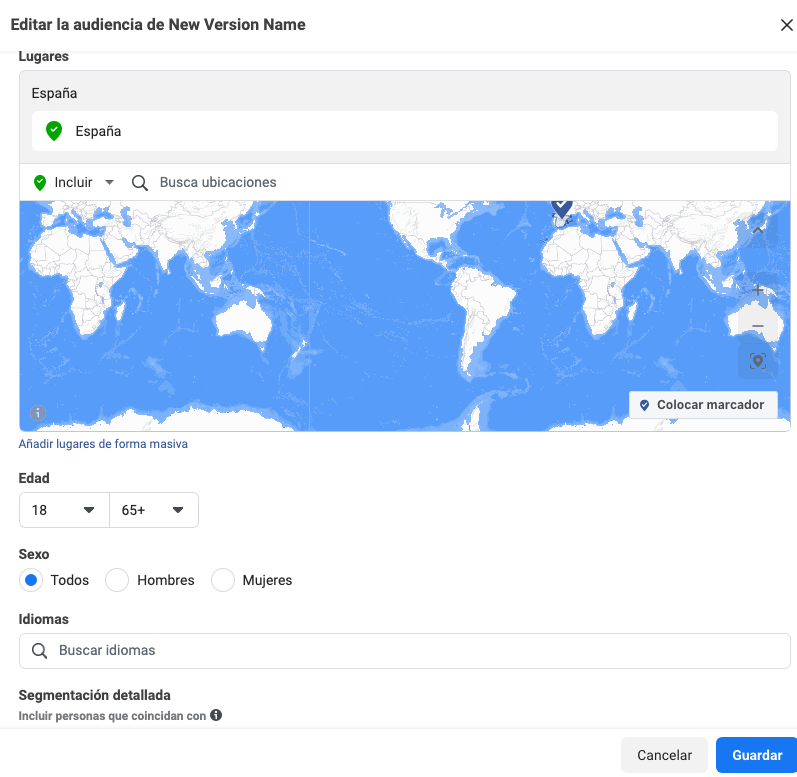Collapse the map with the chevron-up control
Screen dimensions: 797x777
click(x=758, y=230)
